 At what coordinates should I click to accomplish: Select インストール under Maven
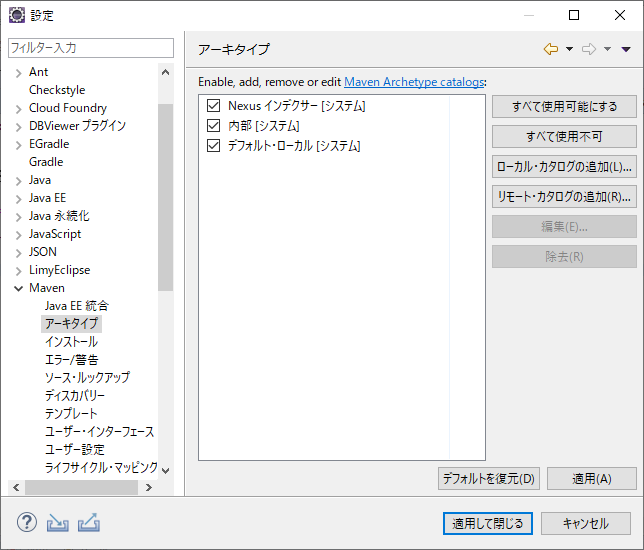tap(71, 342)
